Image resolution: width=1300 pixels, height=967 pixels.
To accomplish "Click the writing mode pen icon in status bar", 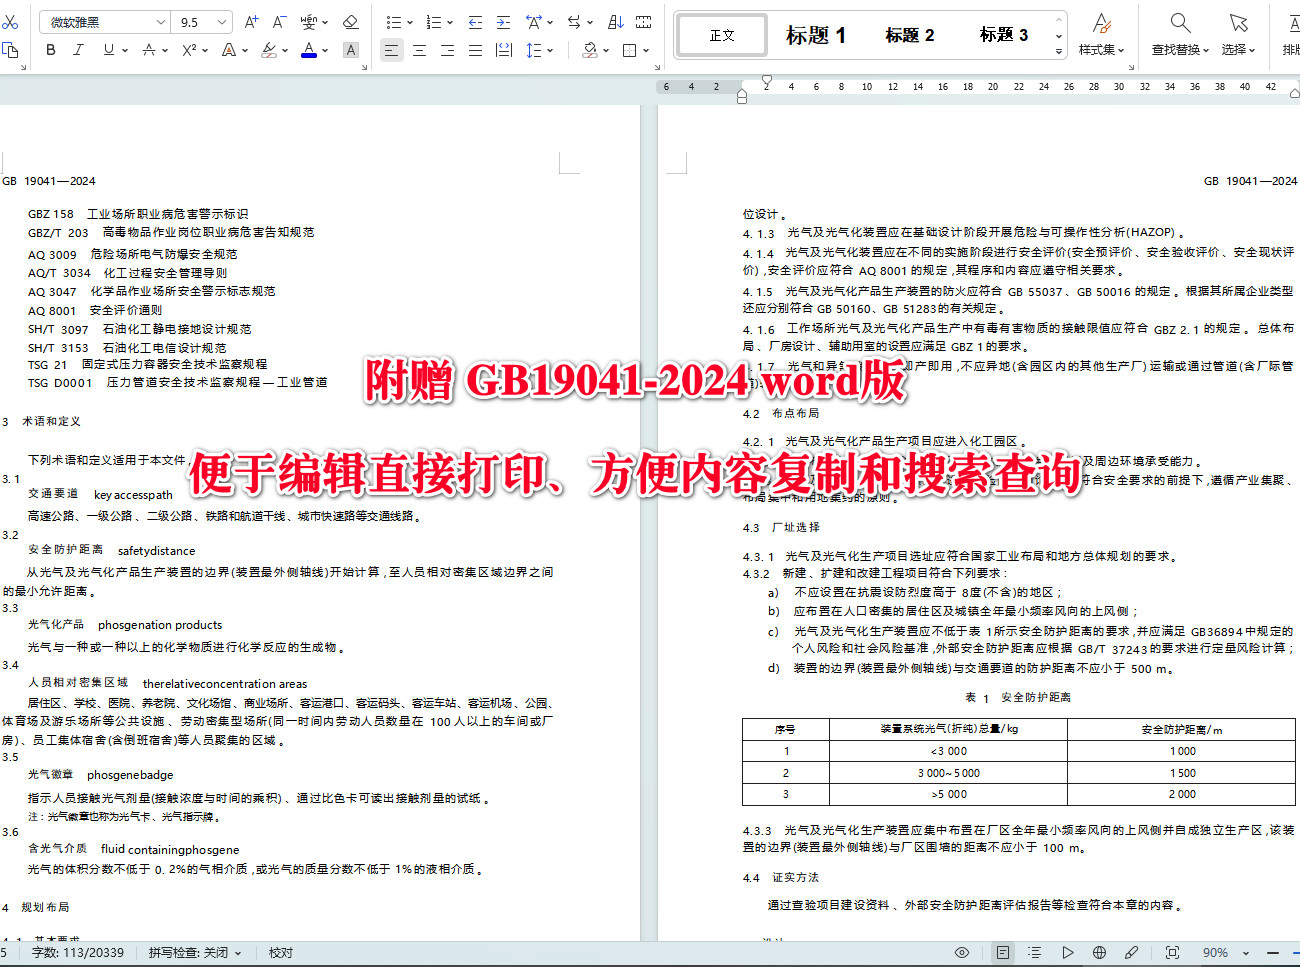I will point(1131,953).
